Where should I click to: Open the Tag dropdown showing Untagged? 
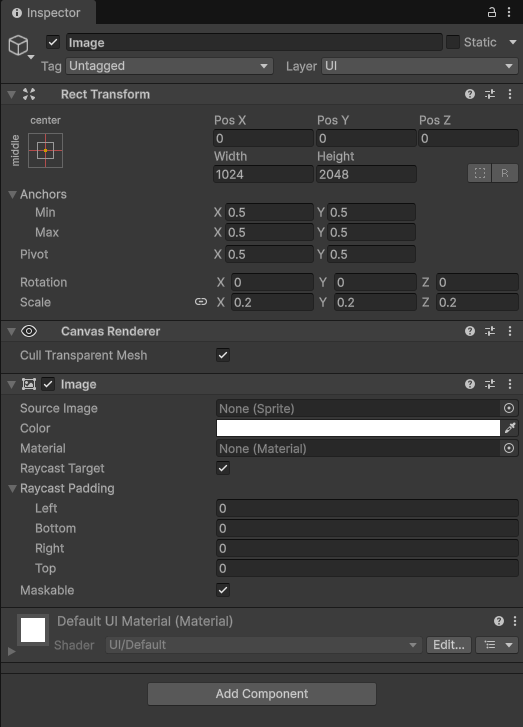click(x=169, y=66)
